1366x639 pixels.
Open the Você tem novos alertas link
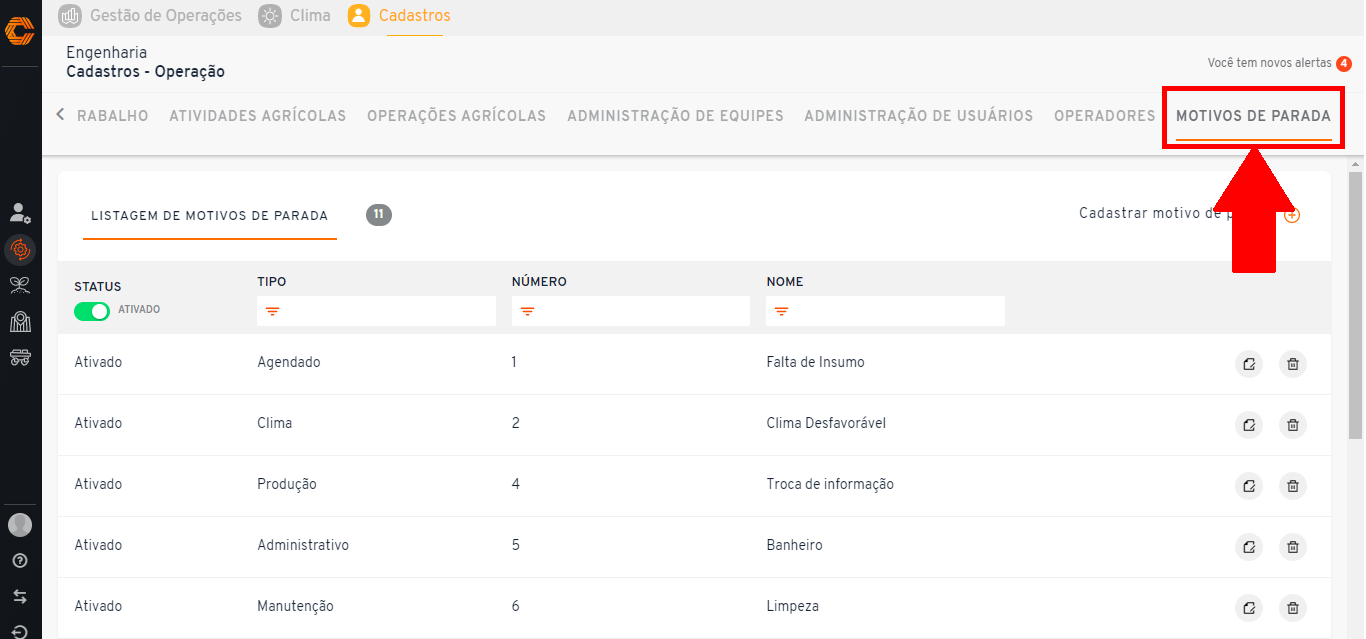1270,63
